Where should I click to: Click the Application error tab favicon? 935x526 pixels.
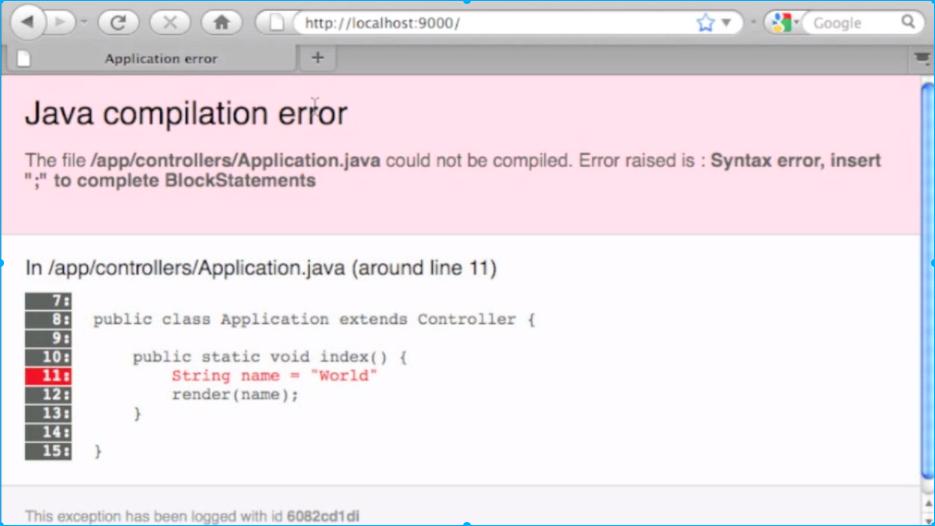click(24, 58)
